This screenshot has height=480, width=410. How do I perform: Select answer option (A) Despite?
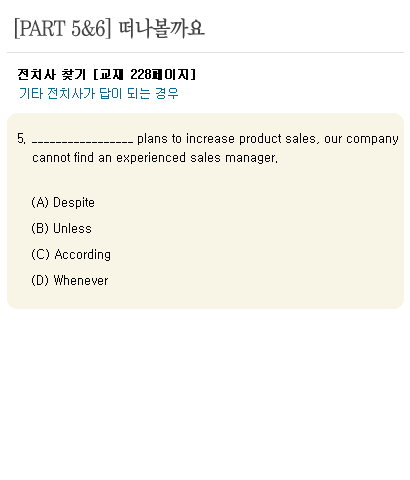pyautogui.click(x=63, y=203)
